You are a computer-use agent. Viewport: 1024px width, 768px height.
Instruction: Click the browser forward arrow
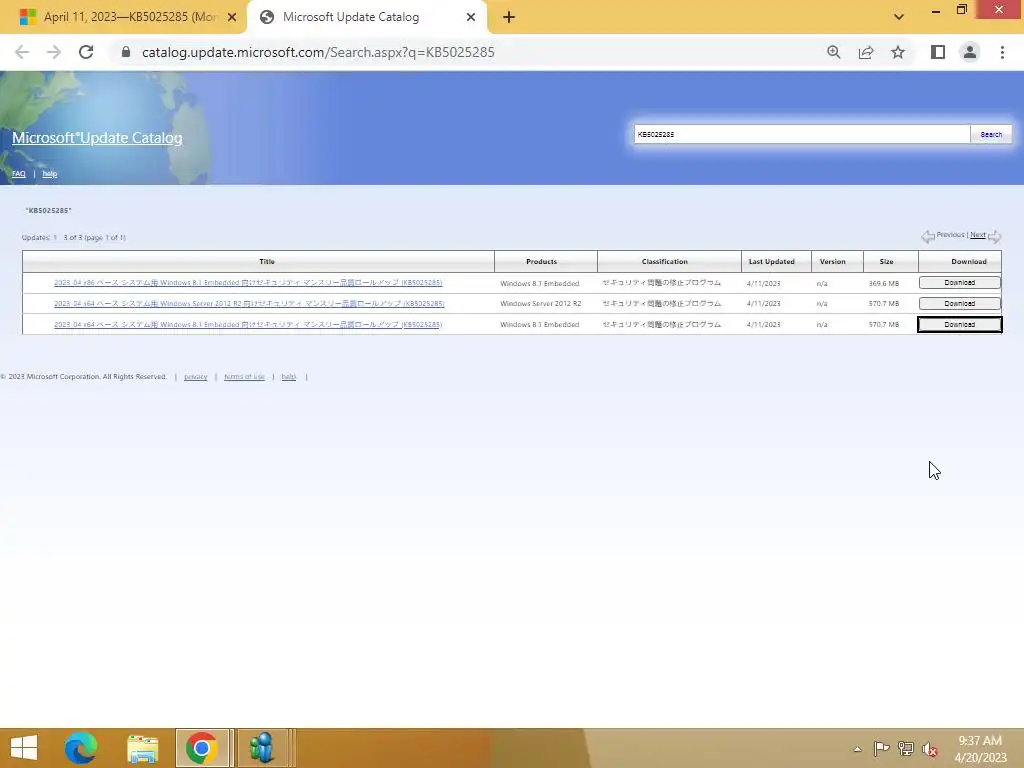[54, 52]
